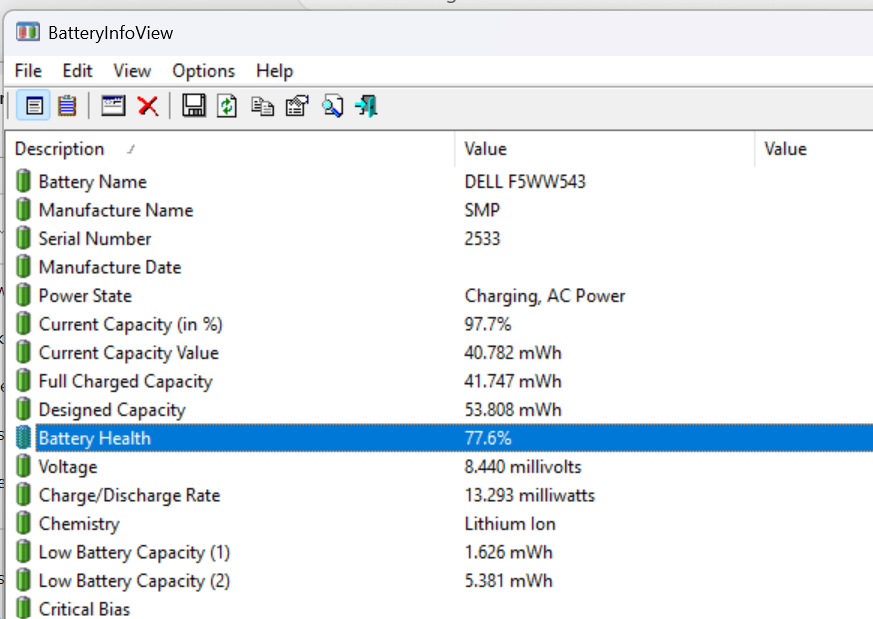Click battery icon beside Battery Name
This screenshot has height=619, width=873.
[x=23, y=181]
